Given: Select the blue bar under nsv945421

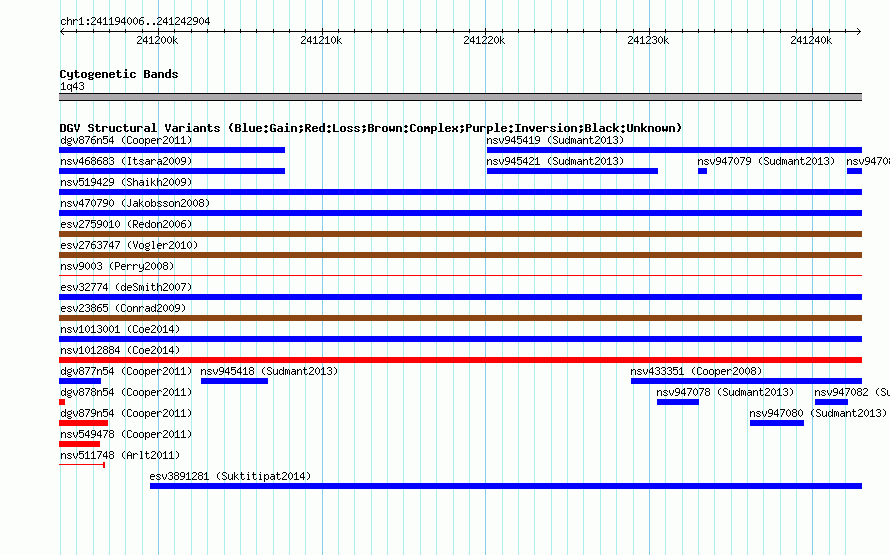Looking at the screenshot, I should [x=572, y=171].
